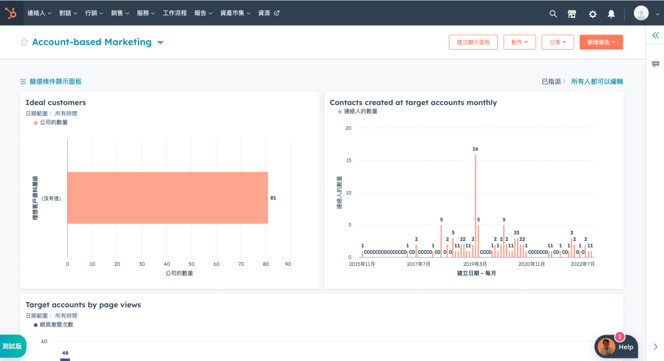This screenshot has width=664, height=361.
Task: Open the 動作 actions dropdown
Action: pos(520,42)
